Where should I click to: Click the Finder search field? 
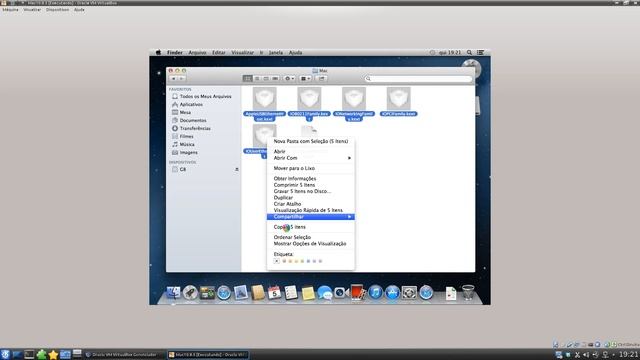(418, 78)
